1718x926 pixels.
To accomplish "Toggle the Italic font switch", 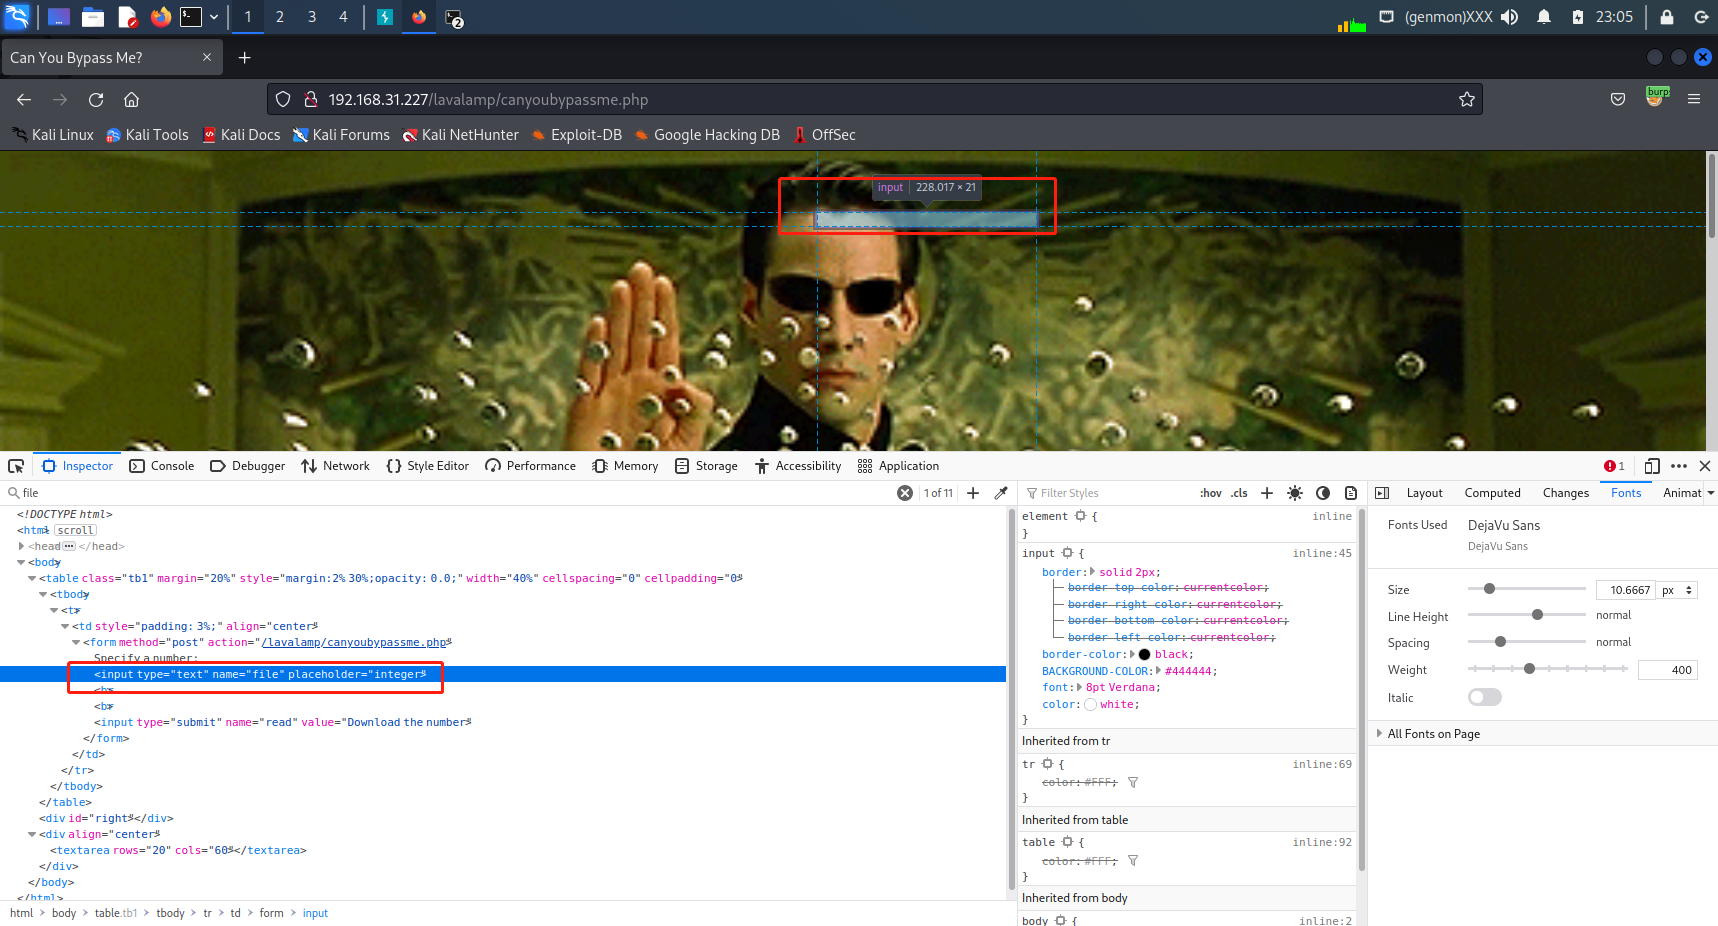I will [1484, 697].
